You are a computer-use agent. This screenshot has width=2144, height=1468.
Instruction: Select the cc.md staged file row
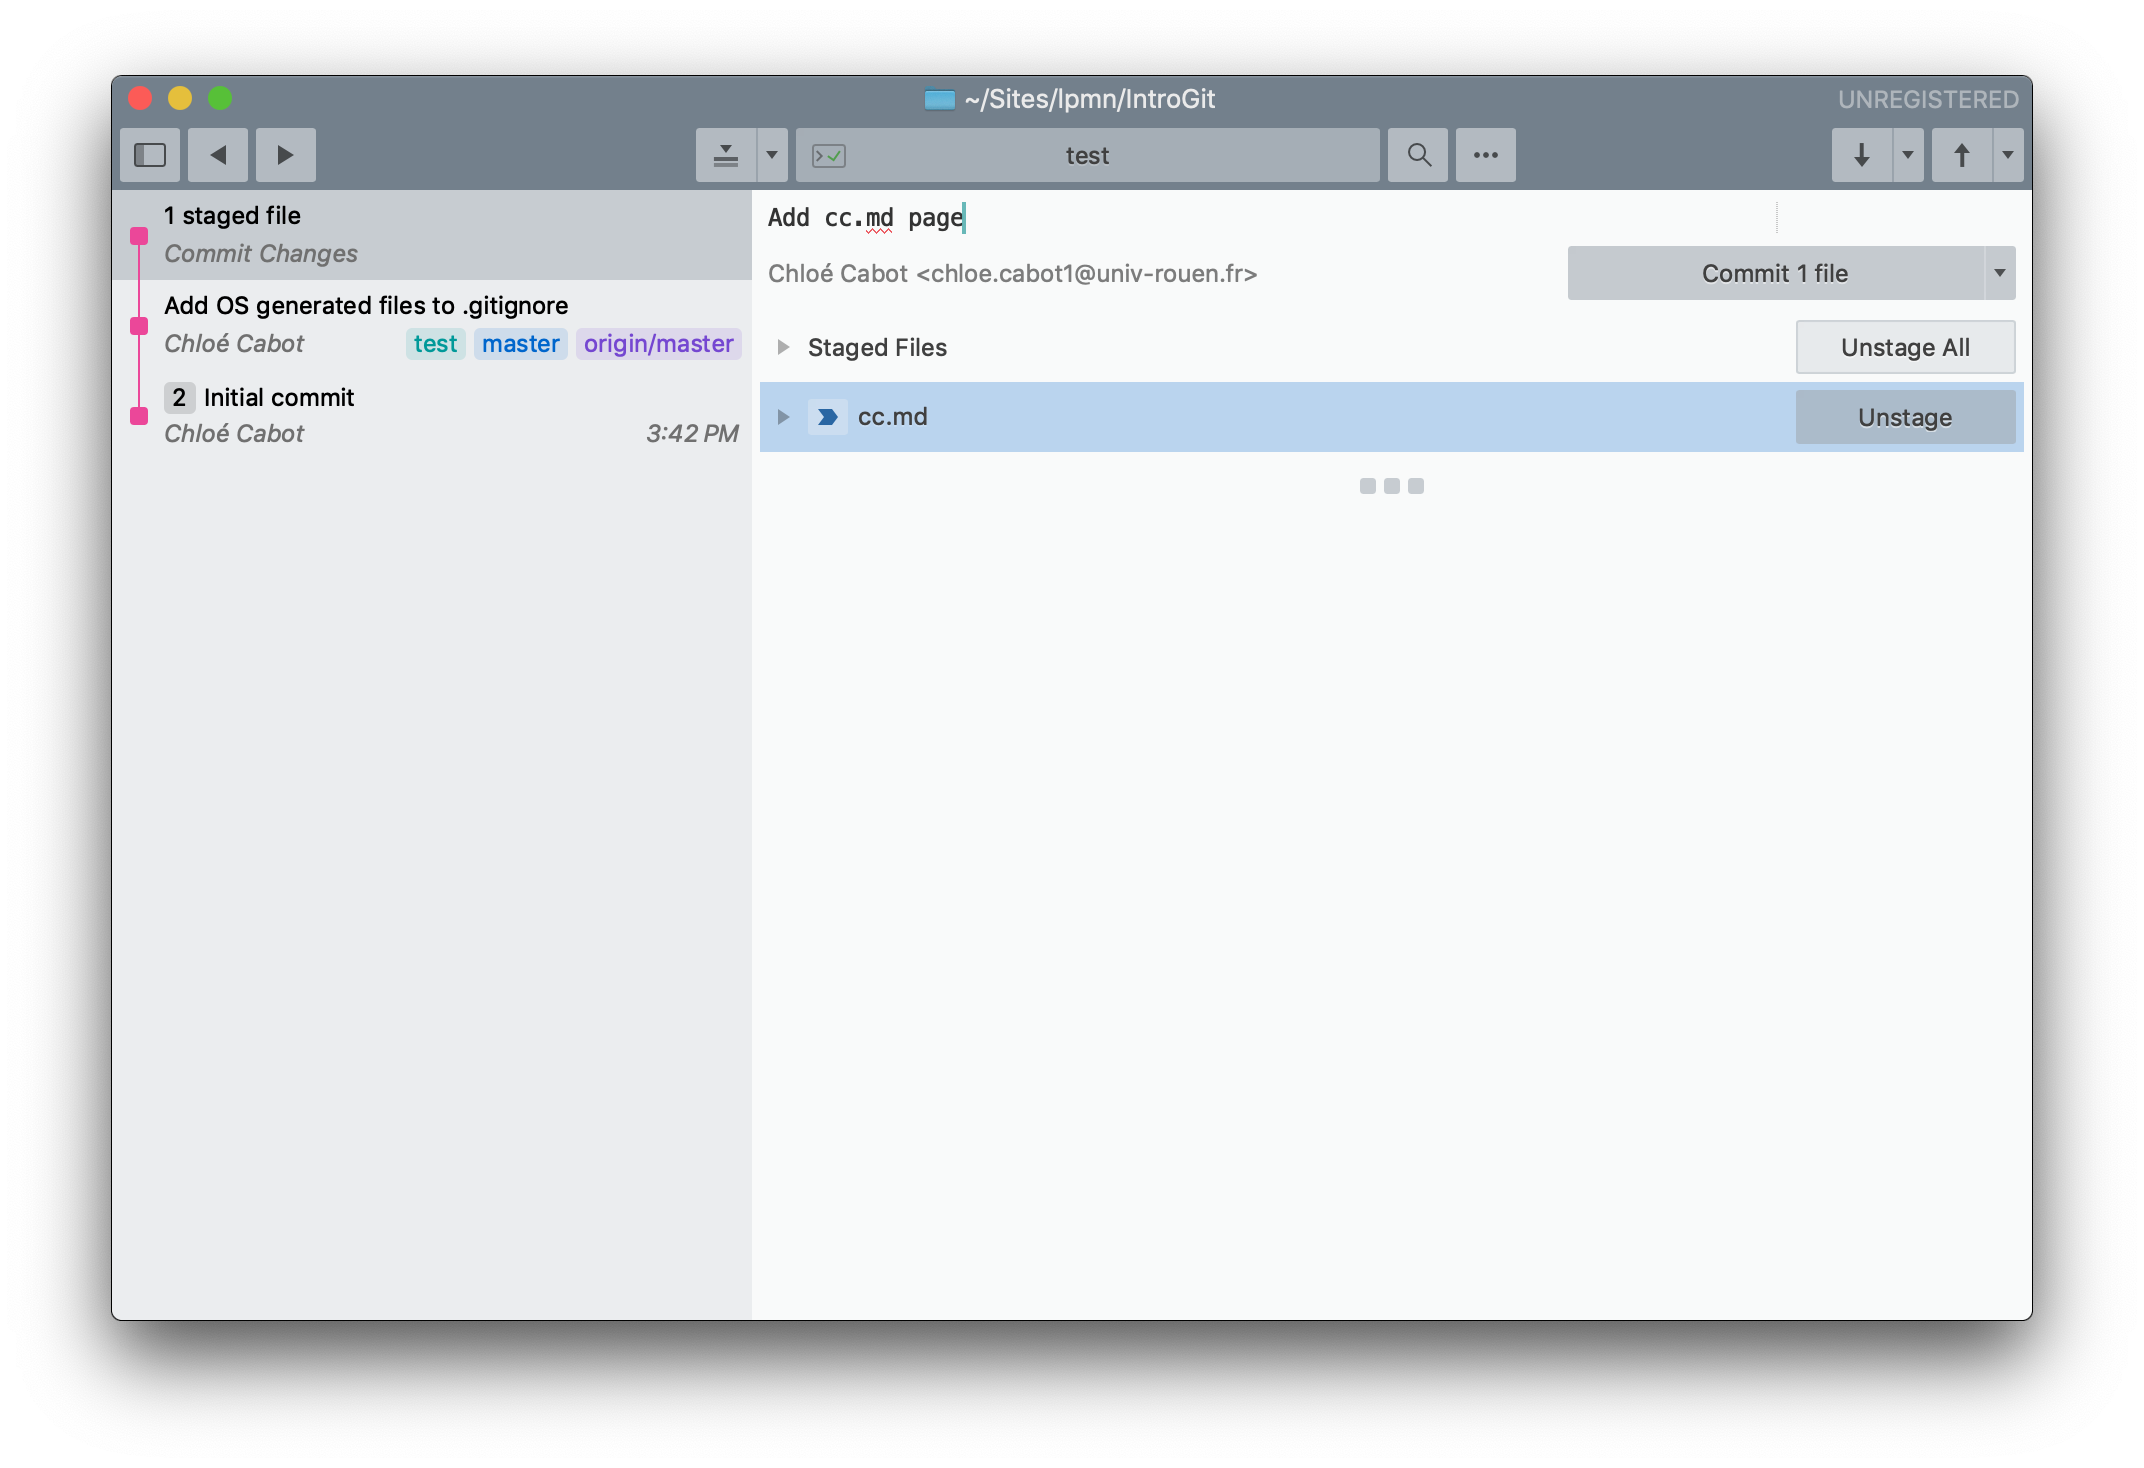tap(1392, 417)
